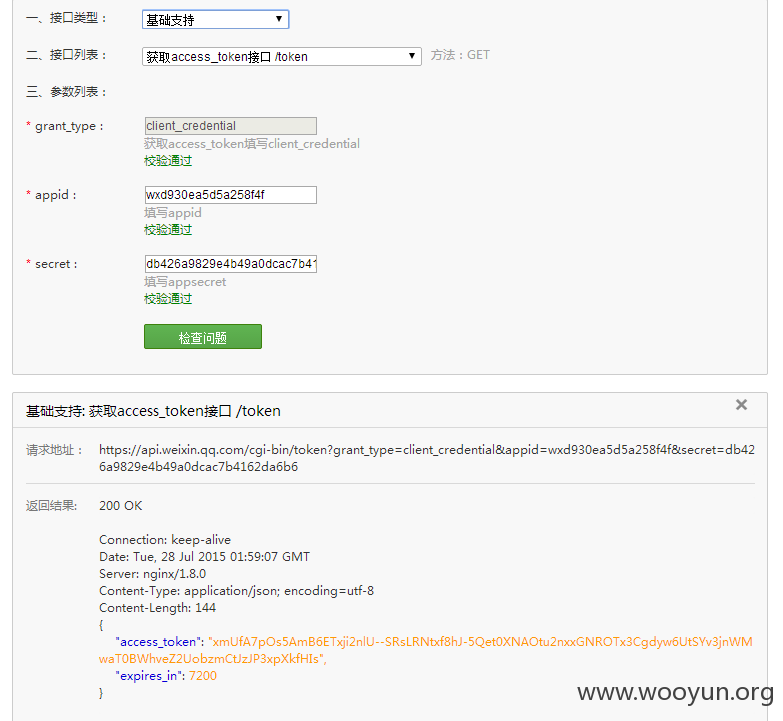Click the 填写appsecret hint text
This screenshot has width=783, height=721.
point(185,282)
